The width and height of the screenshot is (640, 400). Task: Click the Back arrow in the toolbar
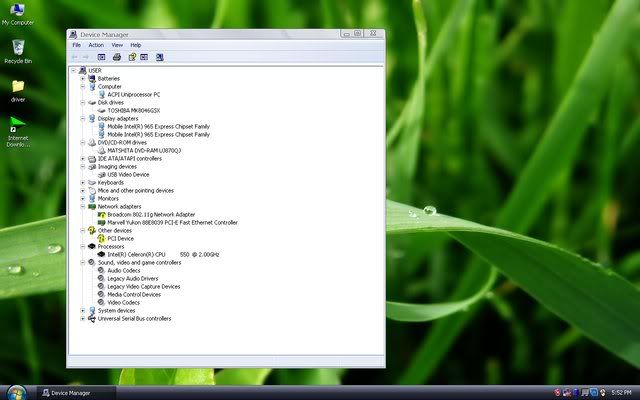click(75, 57)
